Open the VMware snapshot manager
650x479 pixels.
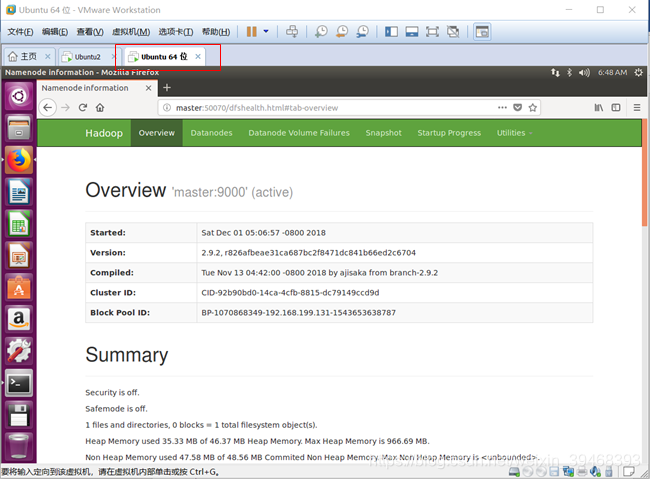click(362, 32)
